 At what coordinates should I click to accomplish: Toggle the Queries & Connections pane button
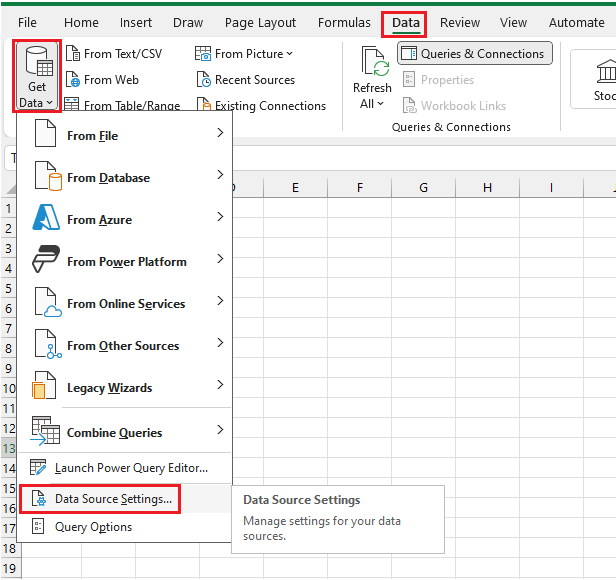point(475,53)
